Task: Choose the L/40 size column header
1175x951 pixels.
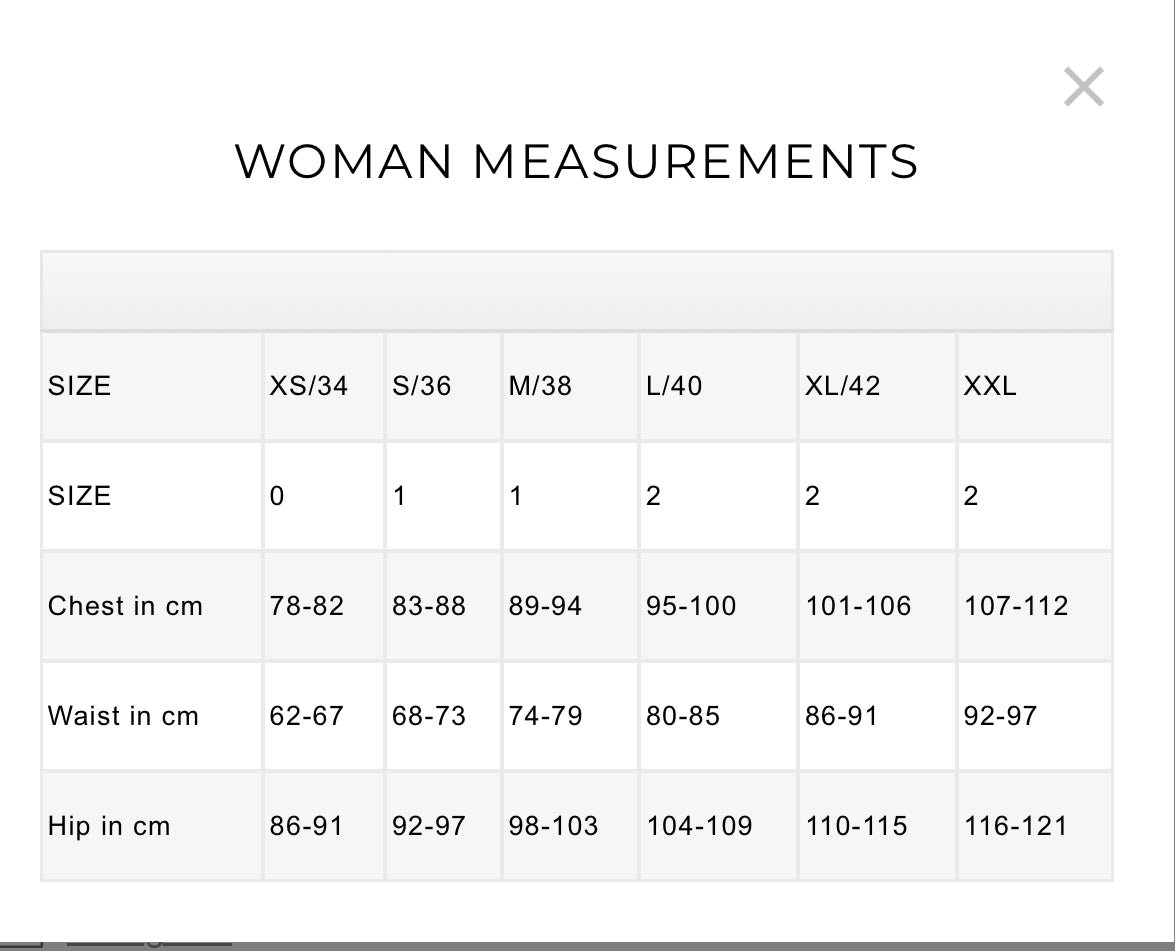Action: click(x=674, y=386)
